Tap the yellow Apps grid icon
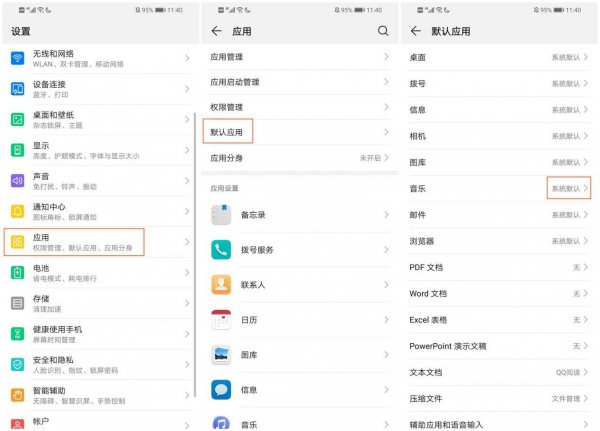Screen dimensions: 600x431 tap(17, 242)
